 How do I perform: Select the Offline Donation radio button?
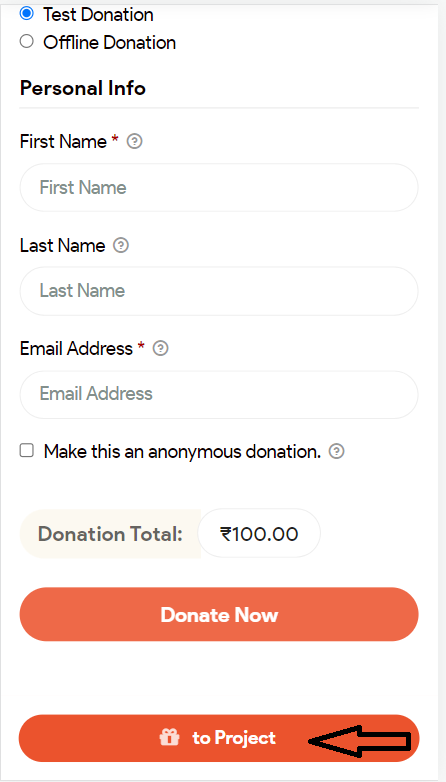pyautogui.click(x=26, y=41)
